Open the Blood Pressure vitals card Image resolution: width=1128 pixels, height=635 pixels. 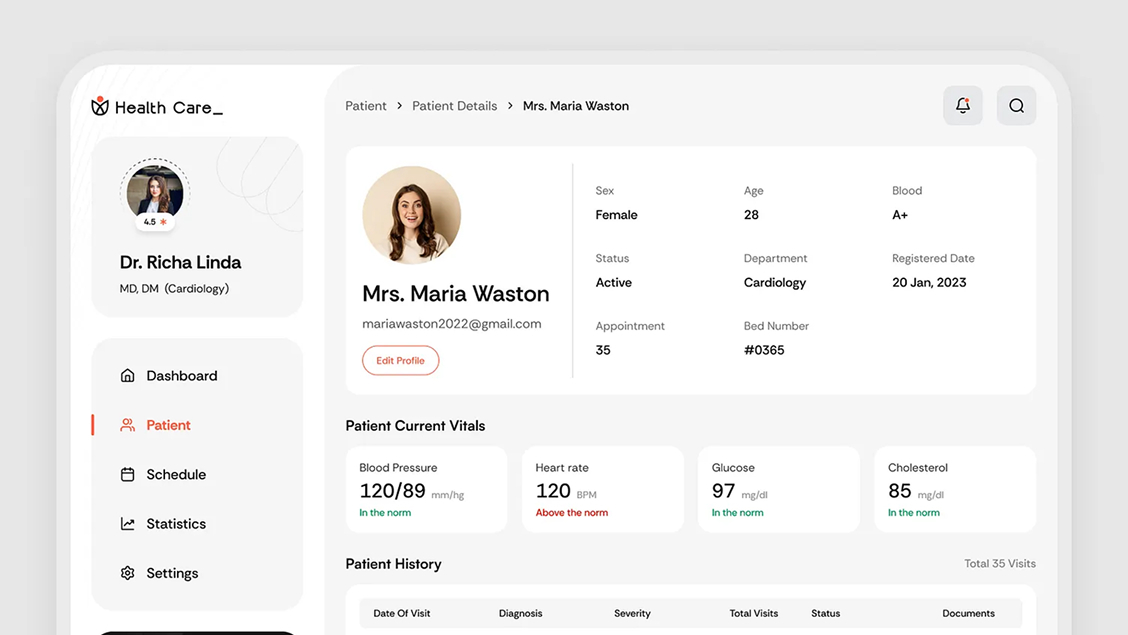click(x=427, y=489)
